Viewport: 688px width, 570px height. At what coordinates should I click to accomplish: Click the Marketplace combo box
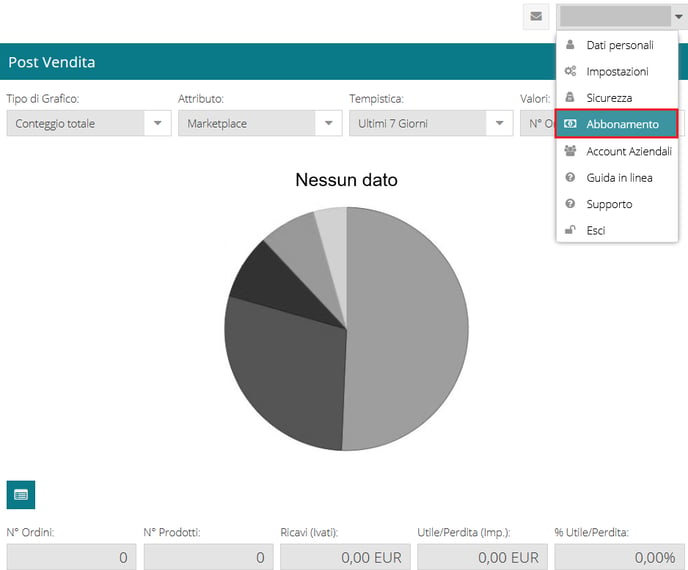tap(260, 123)
